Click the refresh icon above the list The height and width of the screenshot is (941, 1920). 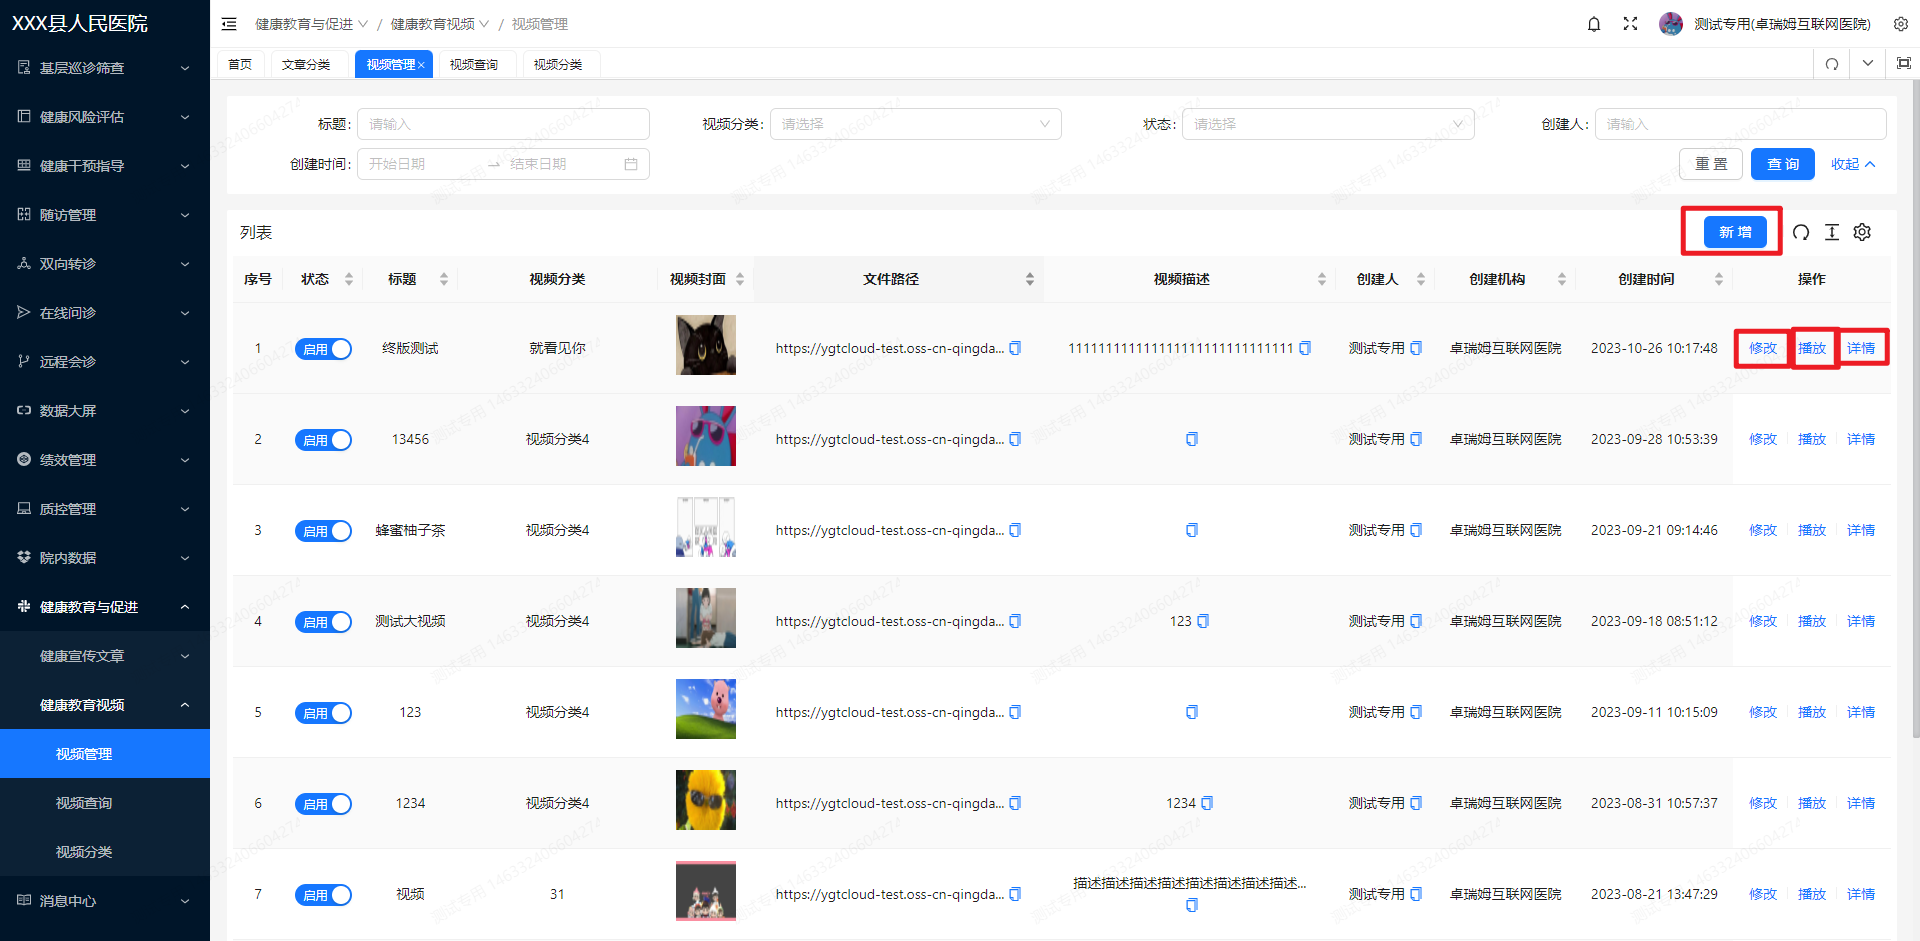[1800, 232]
